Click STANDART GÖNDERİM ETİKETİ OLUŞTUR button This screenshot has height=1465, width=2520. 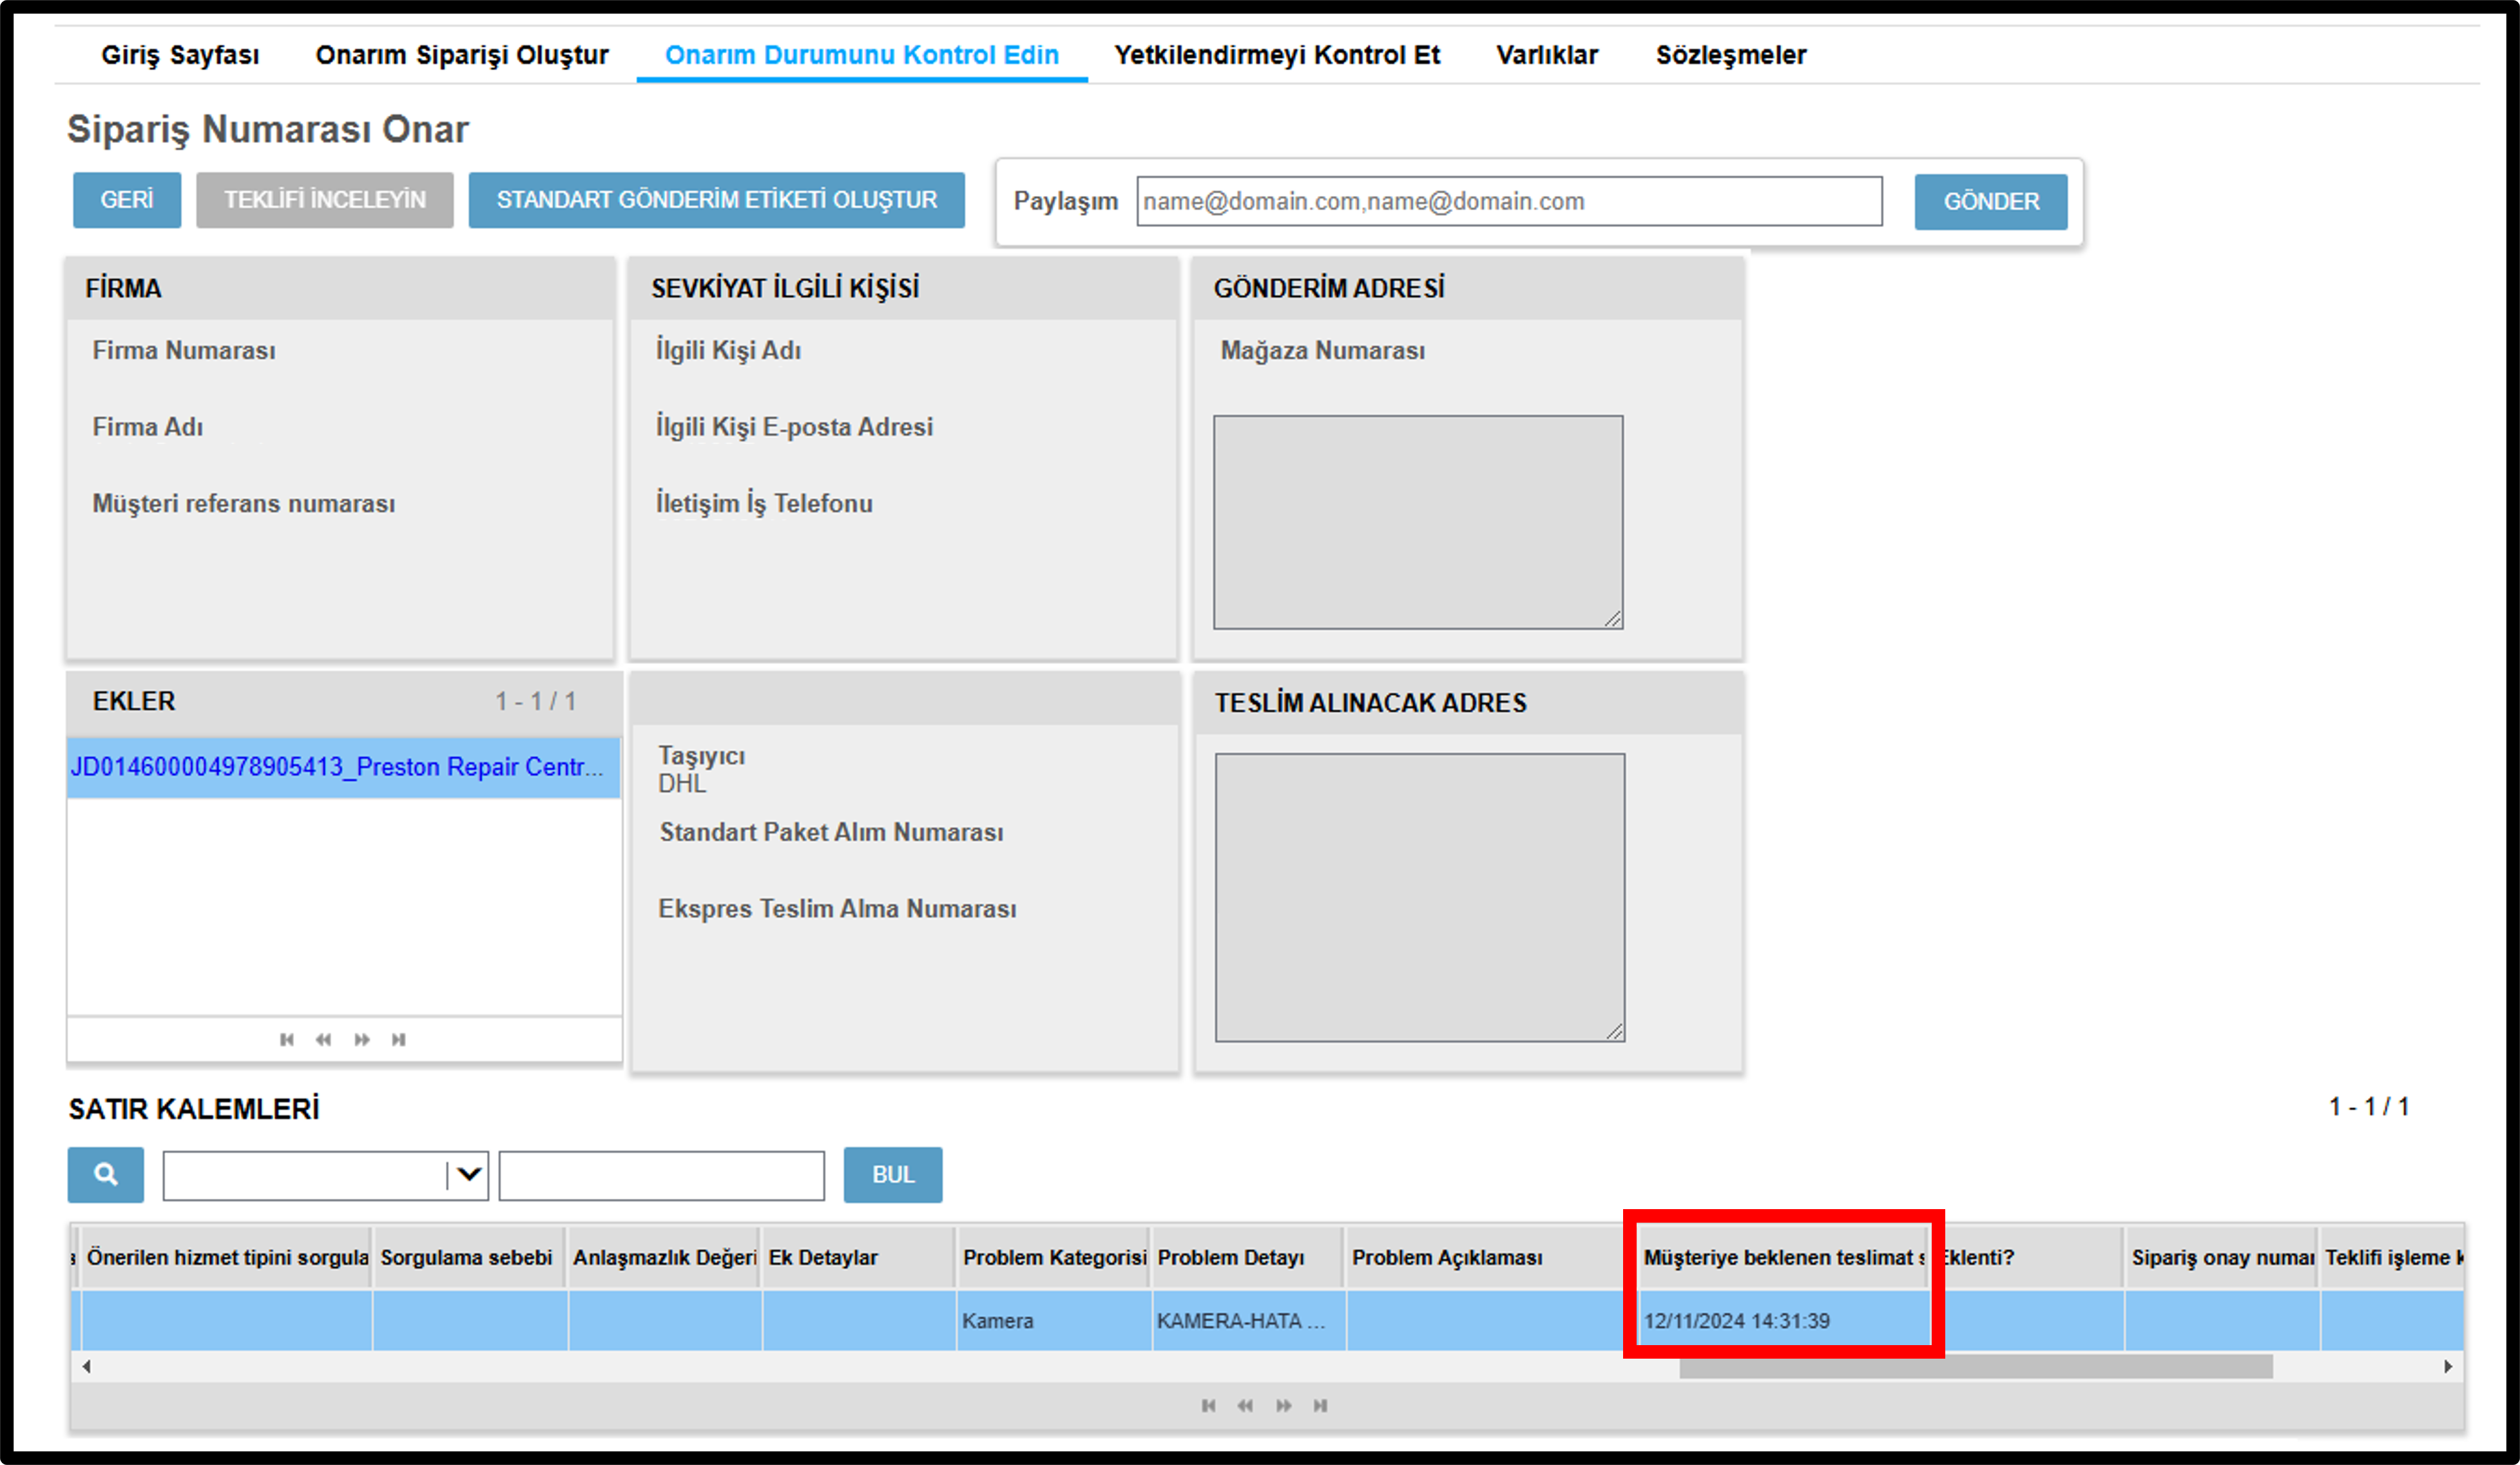point(717,200)
